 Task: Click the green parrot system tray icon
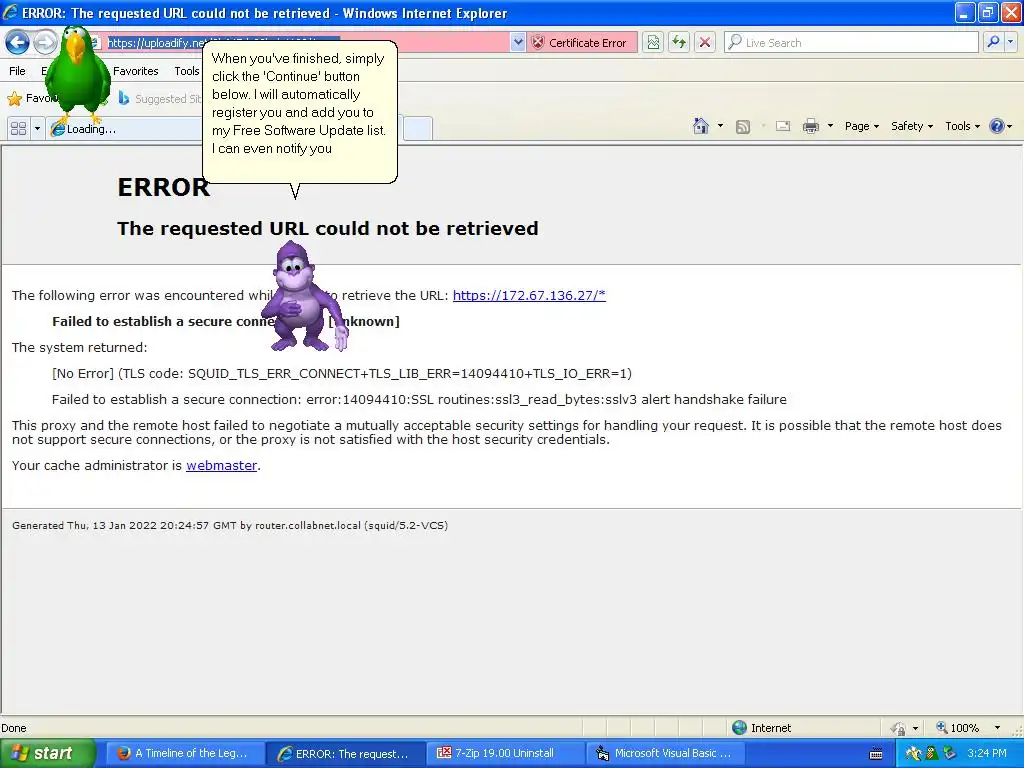click(x=932, y=754)
